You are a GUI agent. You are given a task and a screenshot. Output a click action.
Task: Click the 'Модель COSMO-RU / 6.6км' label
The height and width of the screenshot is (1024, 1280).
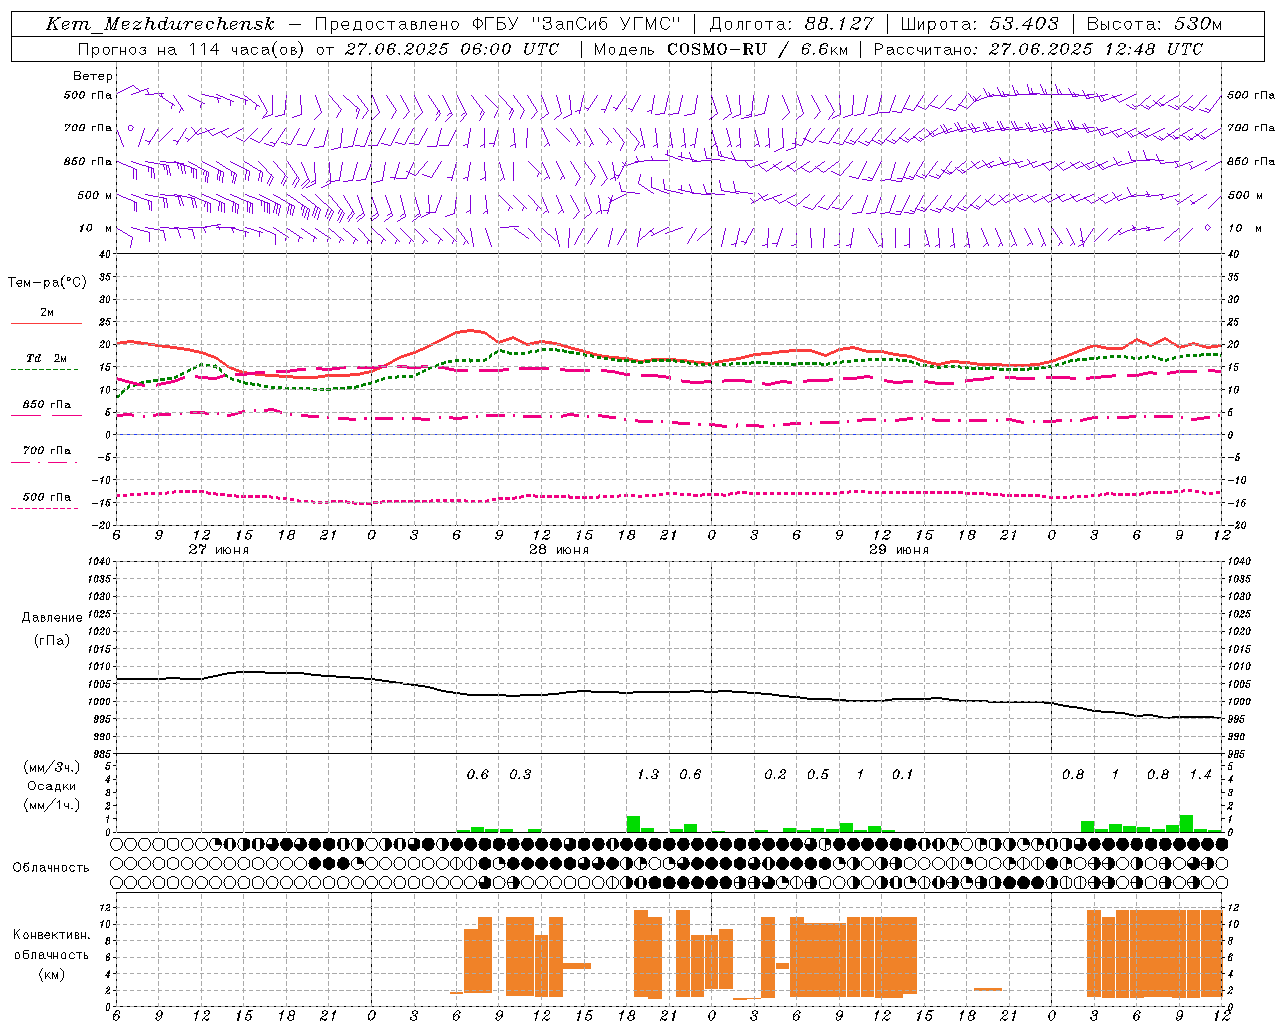pyautogui.click(x=720, y=49)
